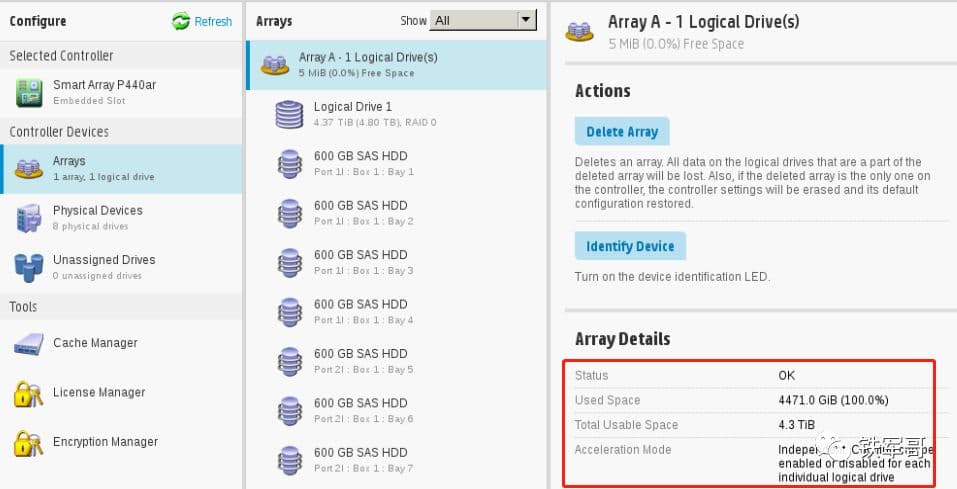Screen dimensions: 957x489
Task: Click the Refresh link text
Action: (x=213, y=21)
